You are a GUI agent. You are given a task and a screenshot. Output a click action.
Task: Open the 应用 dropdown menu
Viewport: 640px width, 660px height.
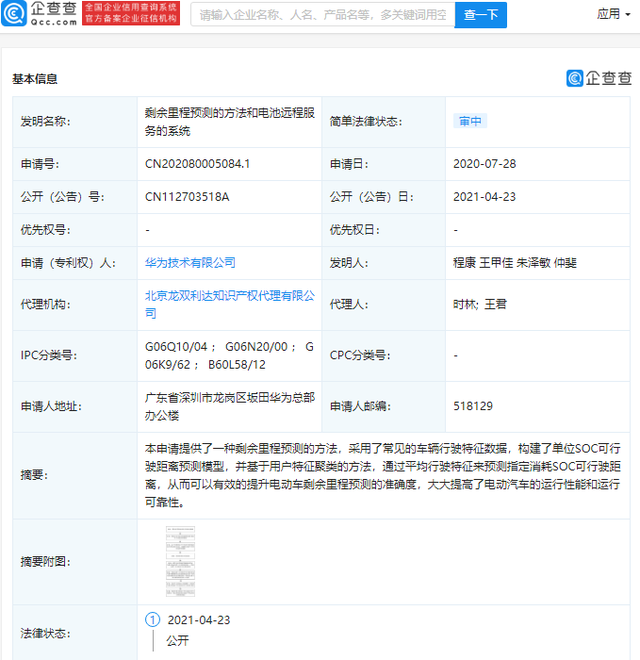[612, 14]
